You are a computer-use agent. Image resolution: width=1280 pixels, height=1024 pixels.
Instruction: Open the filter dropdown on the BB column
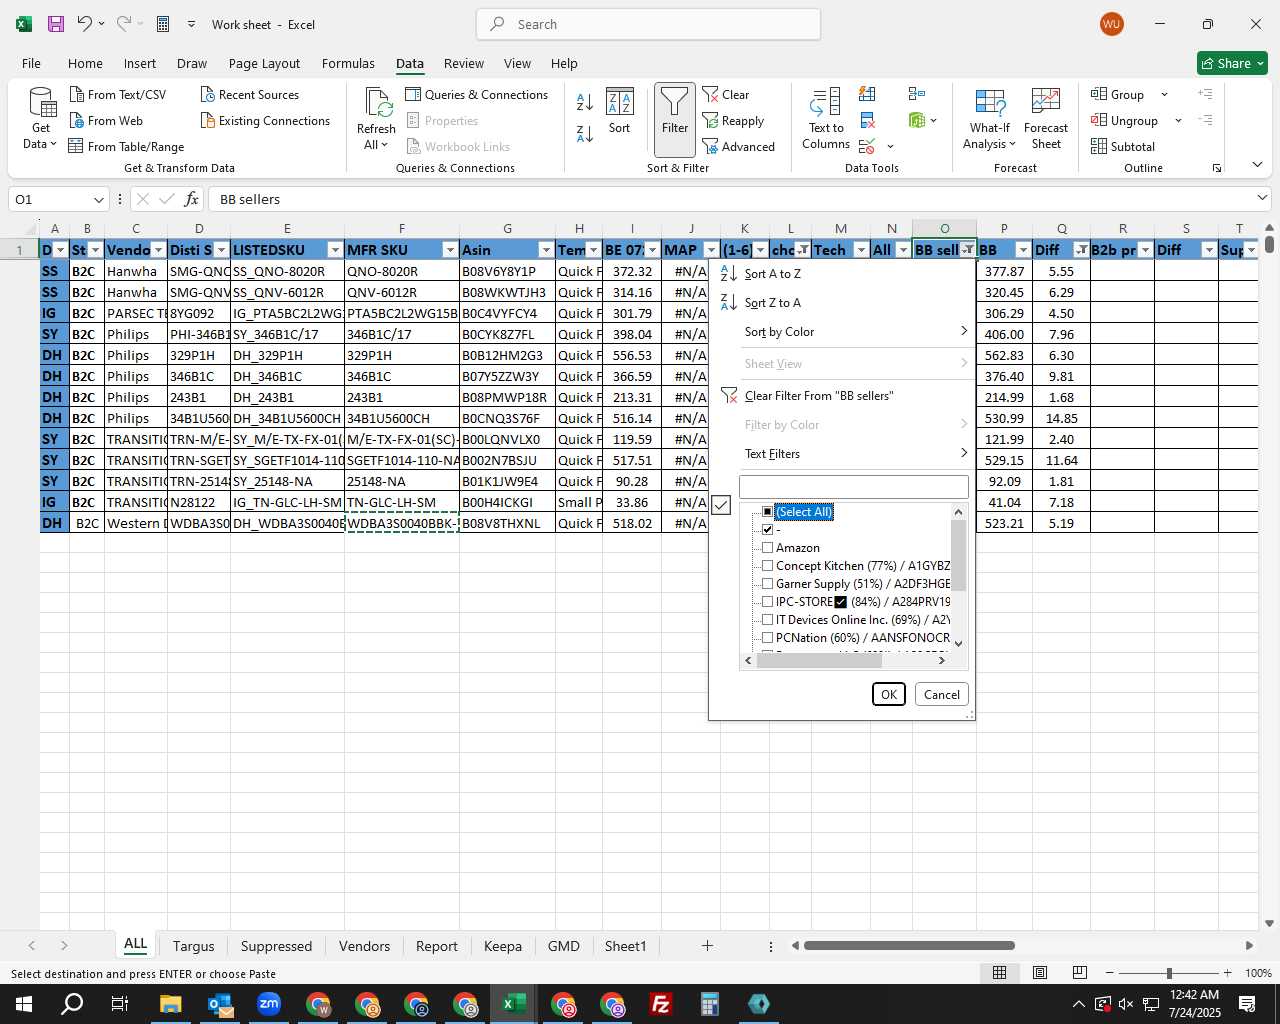(x=1023, y=250)
